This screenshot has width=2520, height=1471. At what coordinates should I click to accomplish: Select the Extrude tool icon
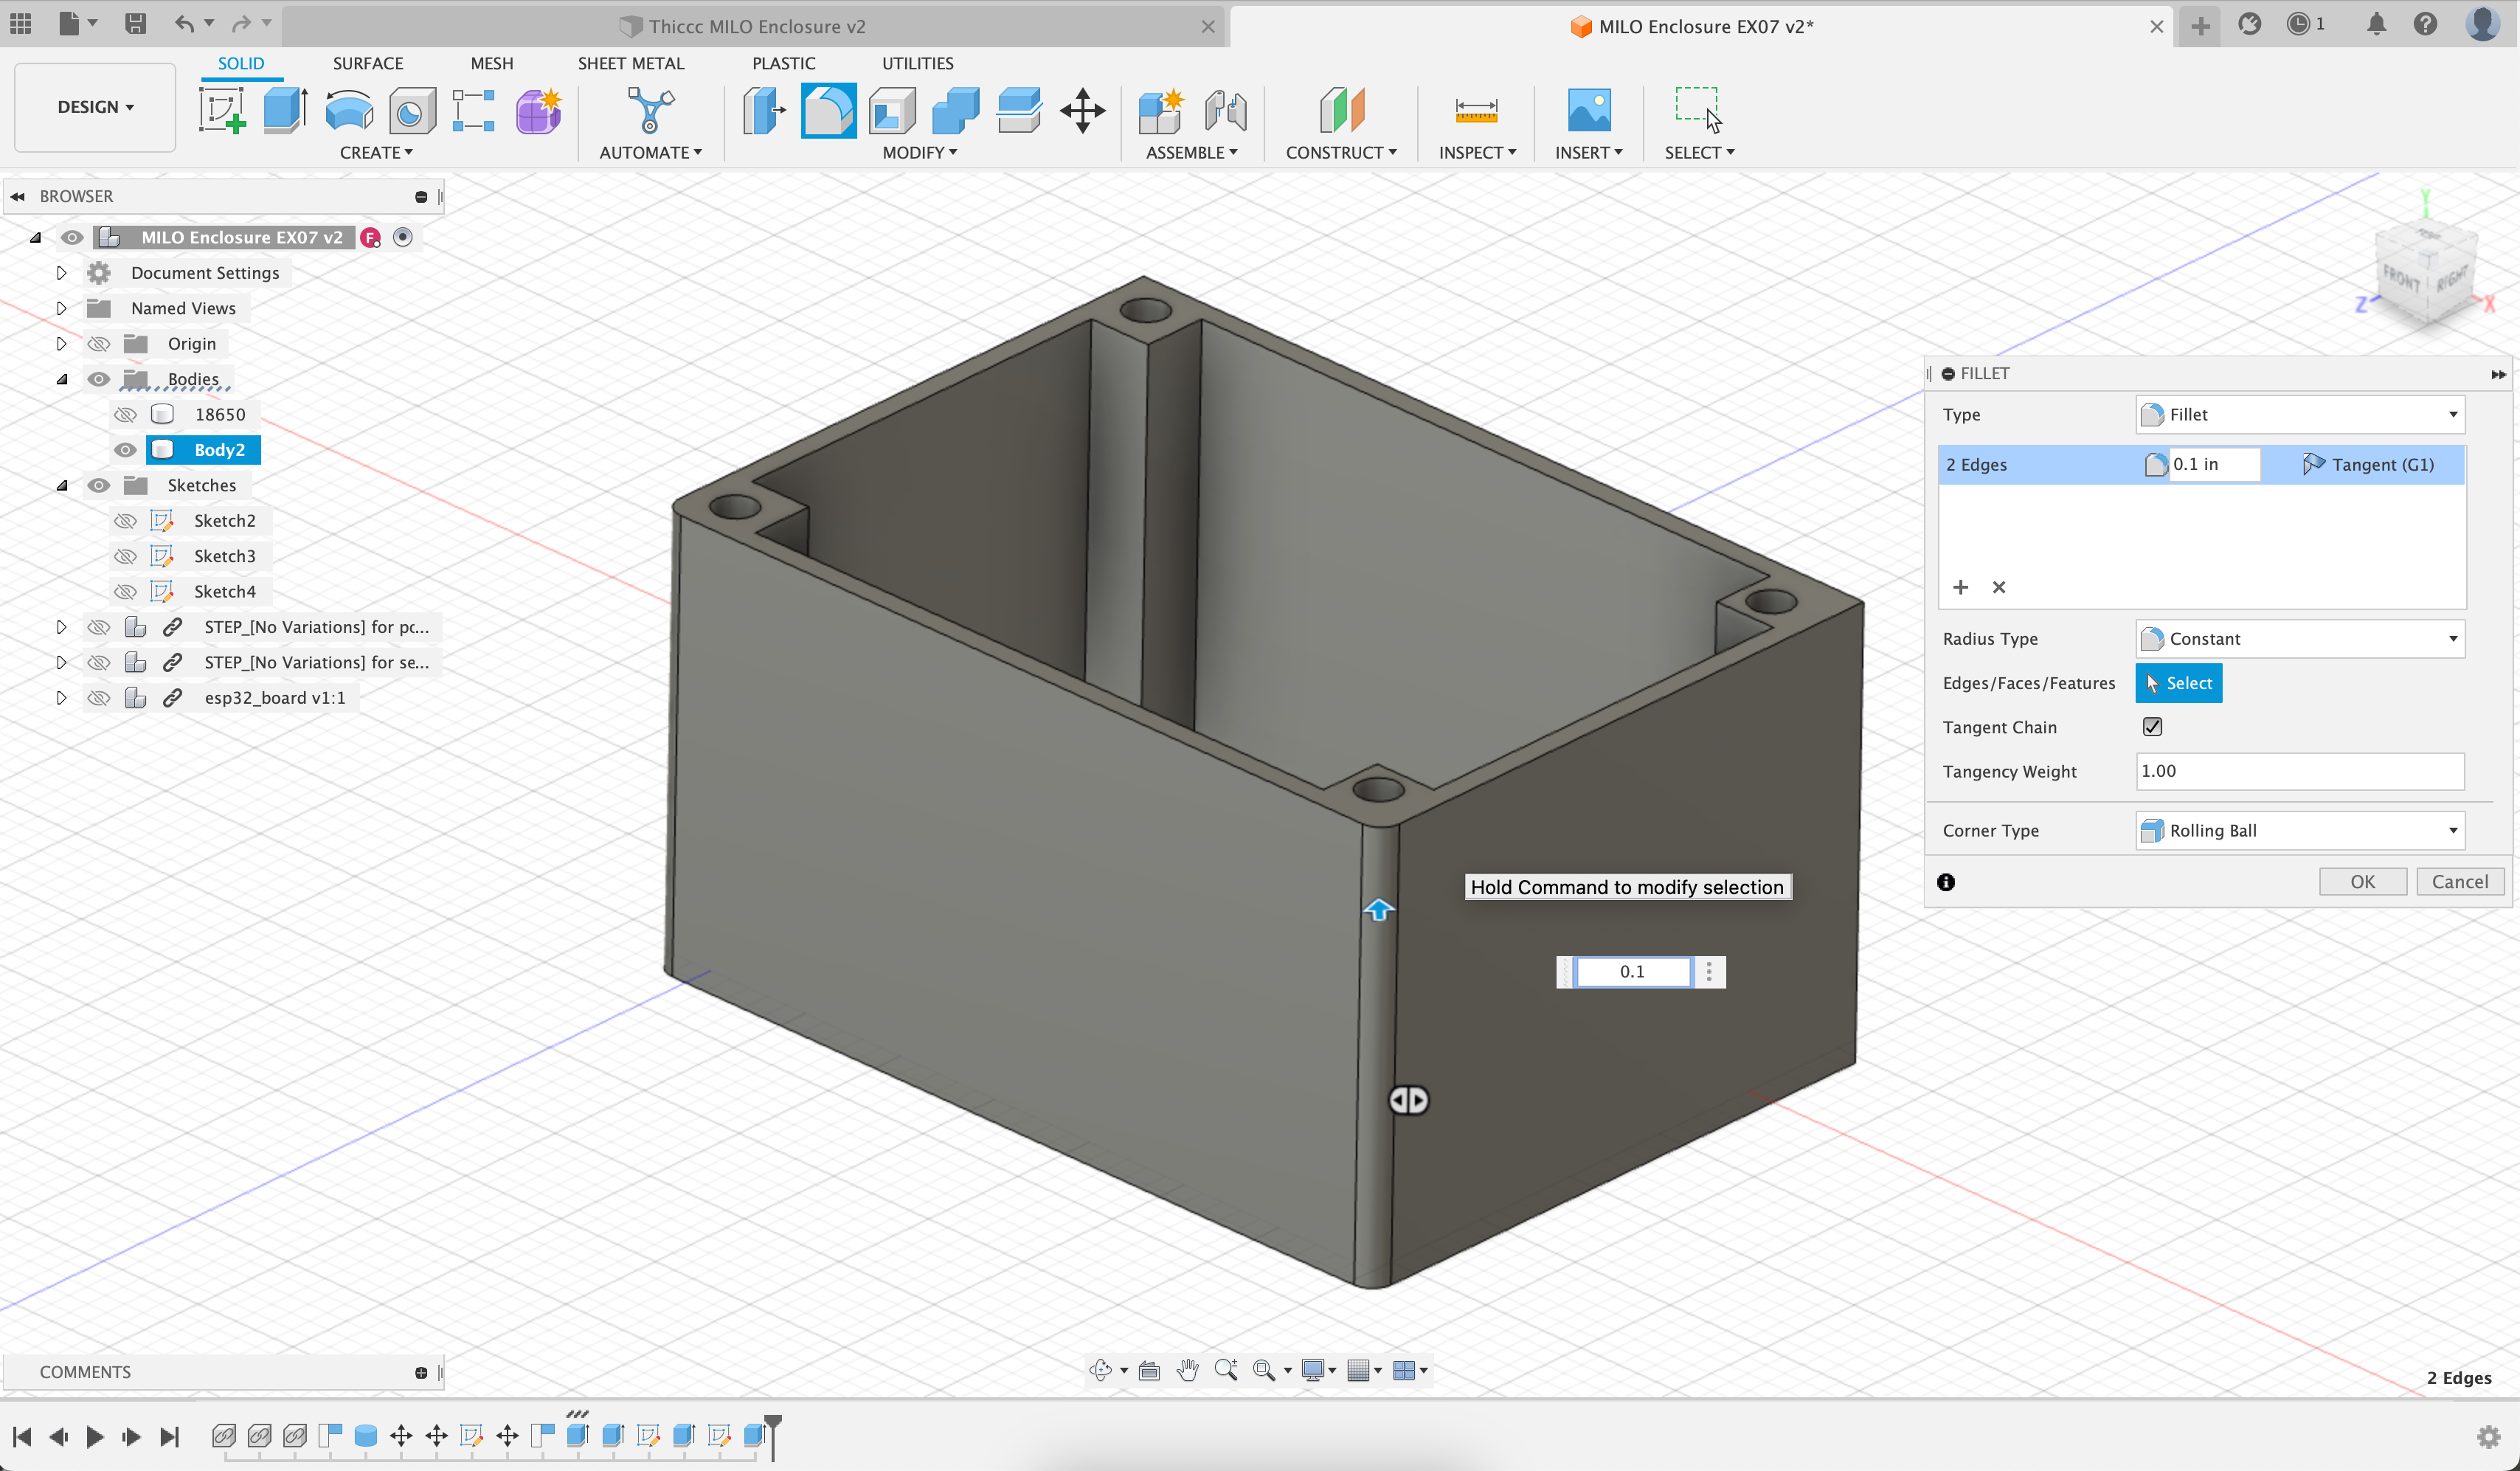(x=285, y=110)
